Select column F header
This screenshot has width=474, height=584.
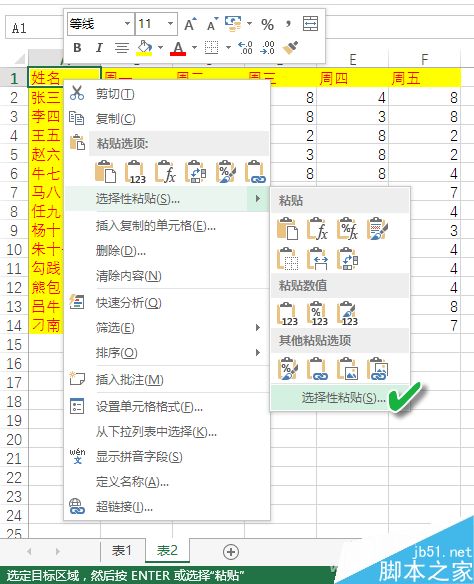424,59
